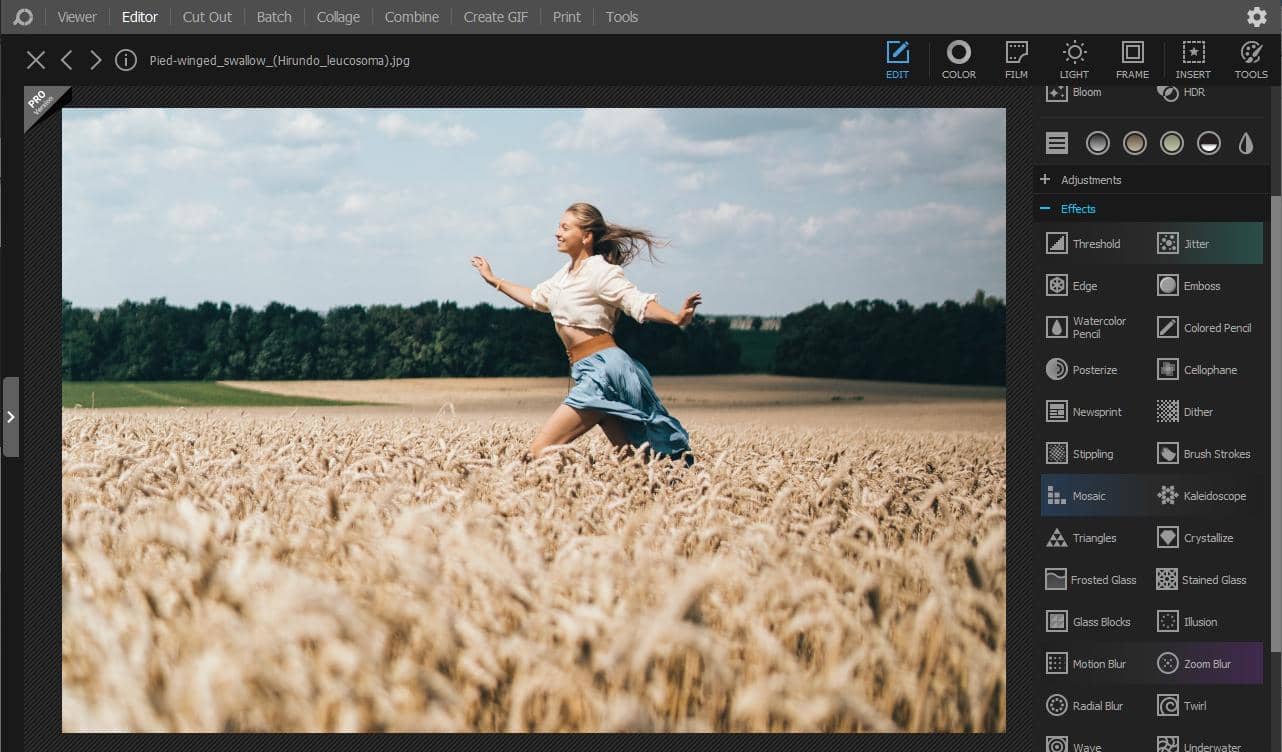Expand the left sidebar panel
Image resolution: width=1282 pixels, height=752 pixels.
13,417
